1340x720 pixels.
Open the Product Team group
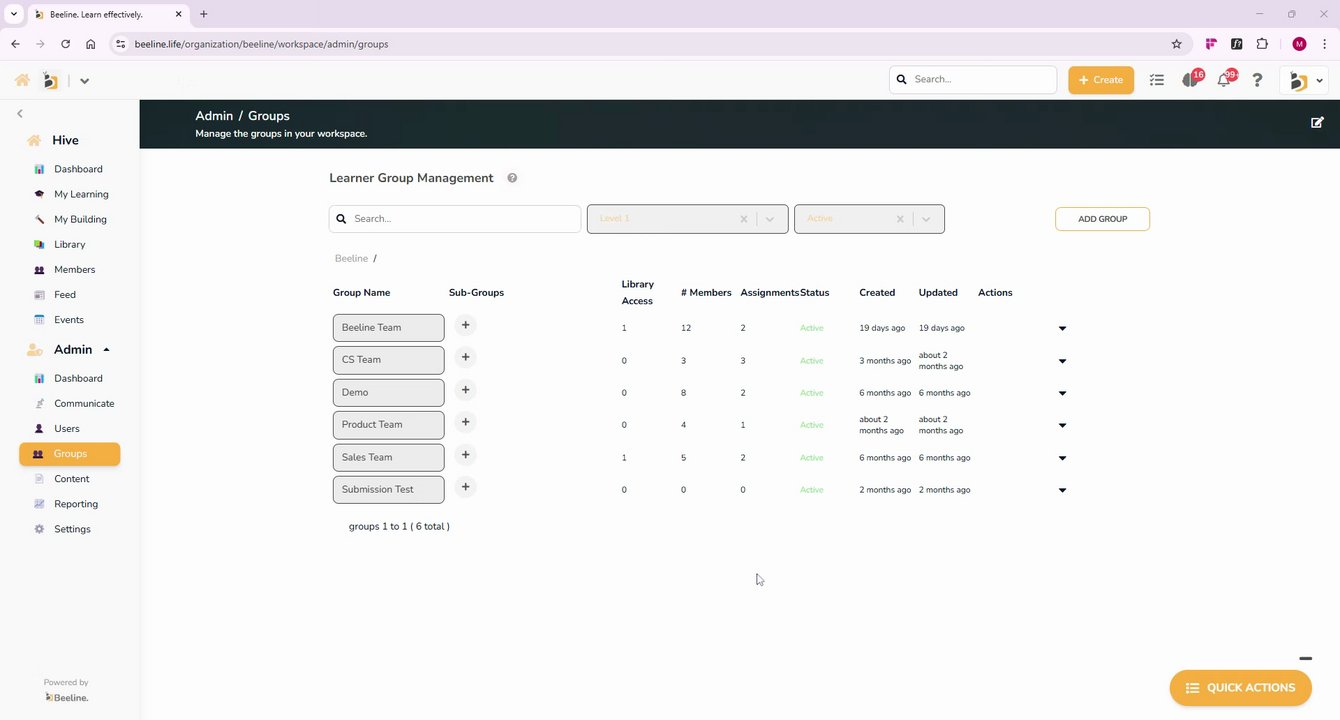[388, 425]
